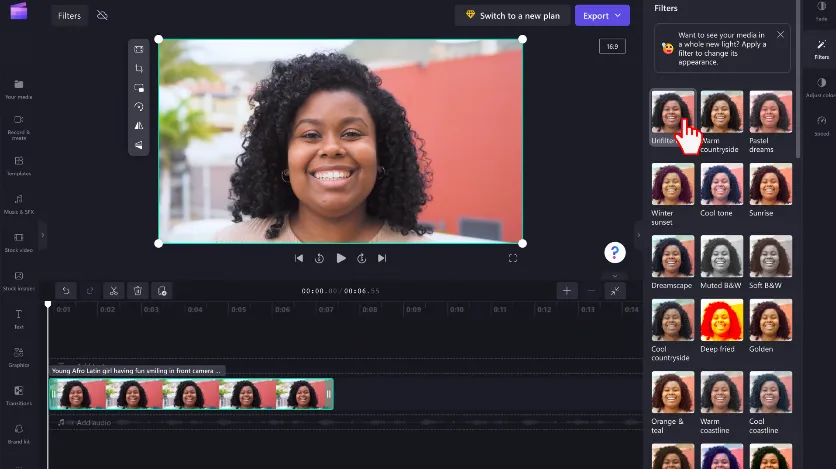Open the 16:9 aspect ratio selector
Viewport: 836px width, 469px height.
click(612, 46)
